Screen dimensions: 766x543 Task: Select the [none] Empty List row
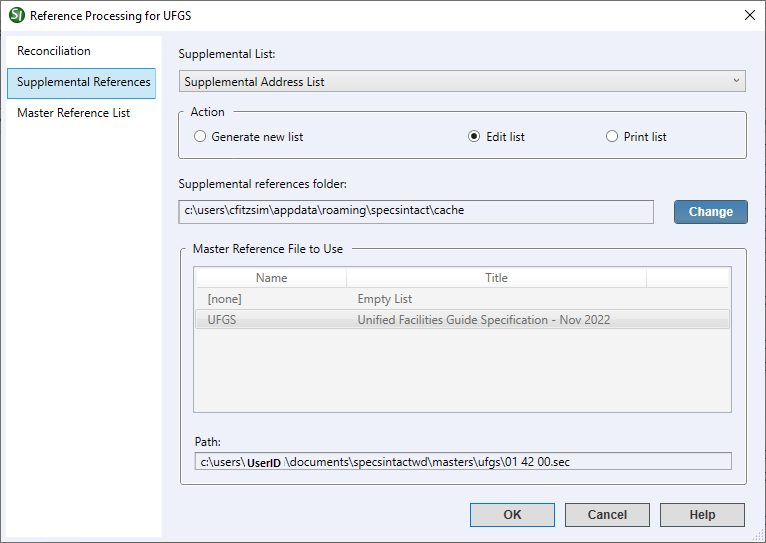462,299
